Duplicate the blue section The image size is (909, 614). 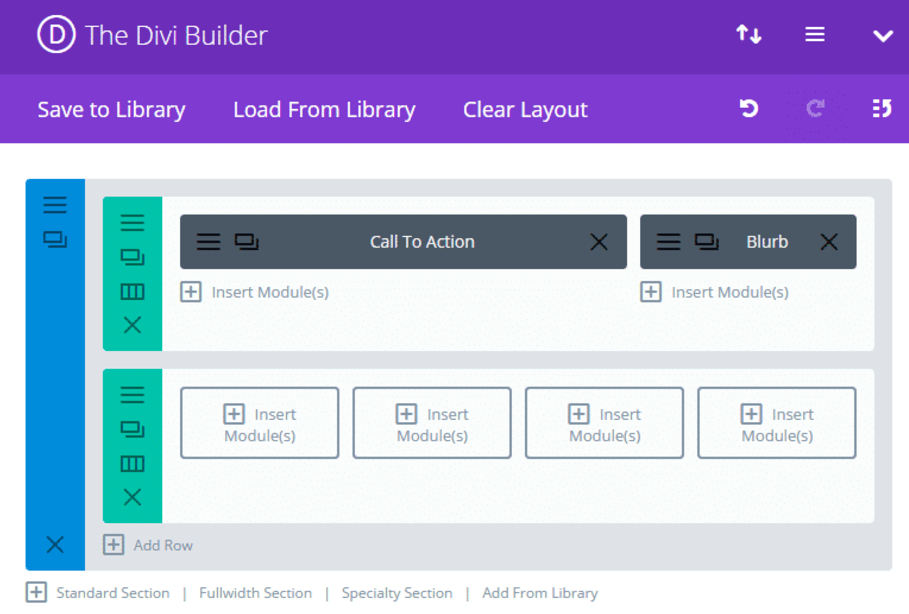pos(55,239)
